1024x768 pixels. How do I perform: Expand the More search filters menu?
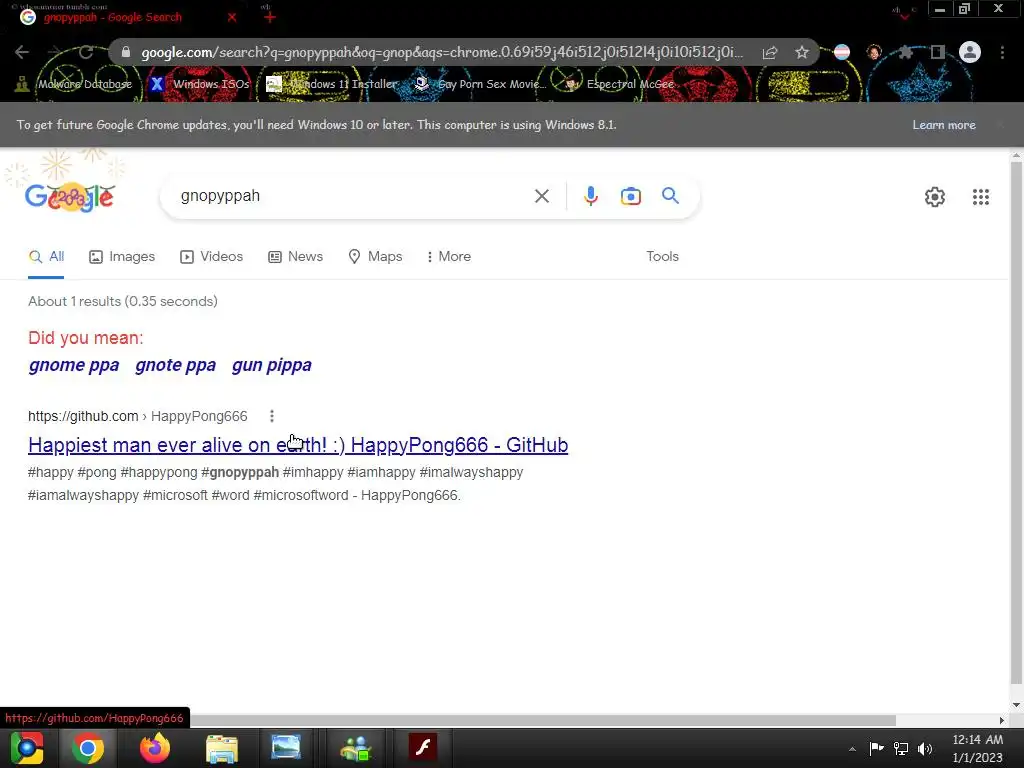(448, 257)
